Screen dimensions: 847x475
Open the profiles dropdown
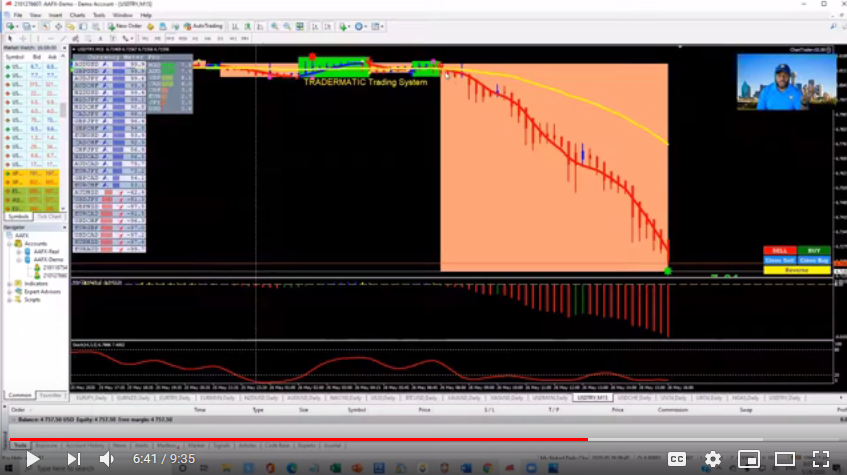(28, 26)
